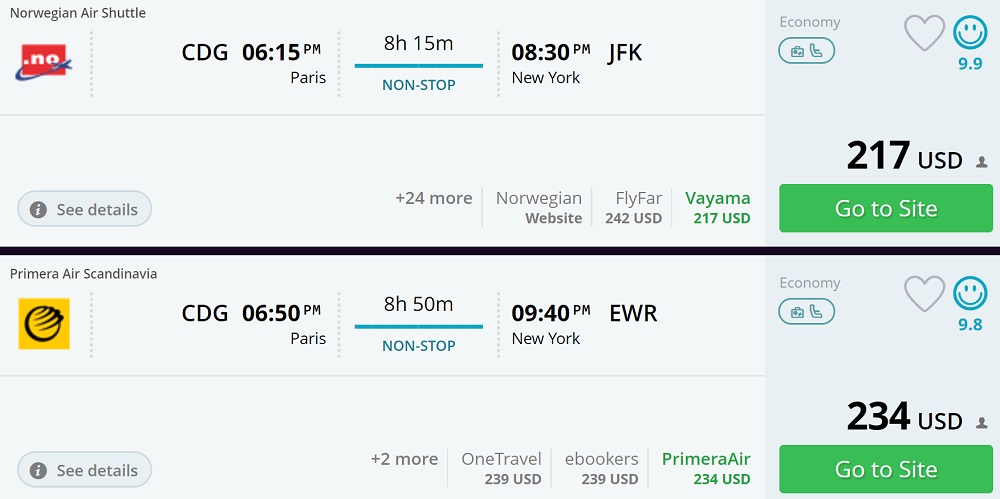The height and width of the screenshot is (499, 1000).
Task: Click the passenger icon beside 234 USD
Action: tap(981, 423)
